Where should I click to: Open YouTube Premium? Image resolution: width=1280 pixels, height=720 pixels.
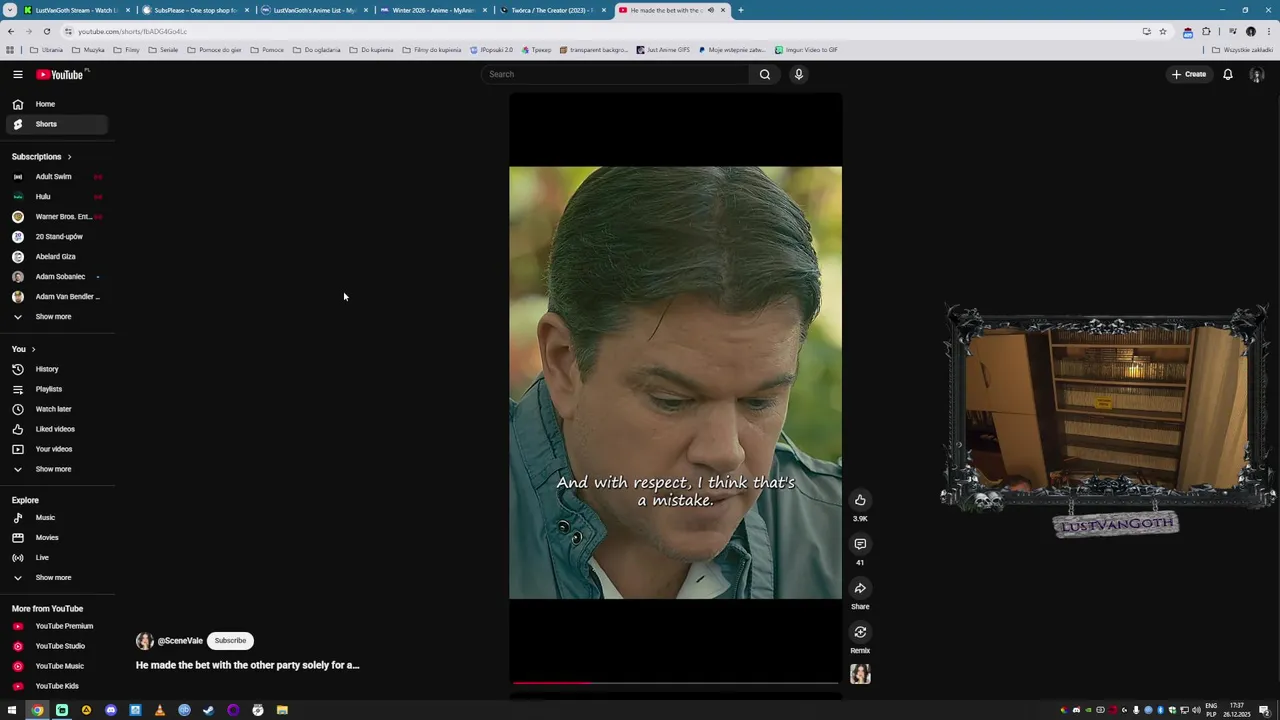point(56,626)
